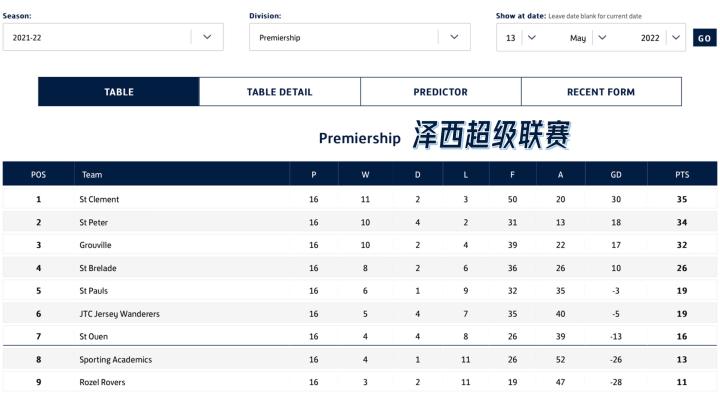Select Grouville in the table
This screenshot has width=720, height=405.
[x=96, y=245]
